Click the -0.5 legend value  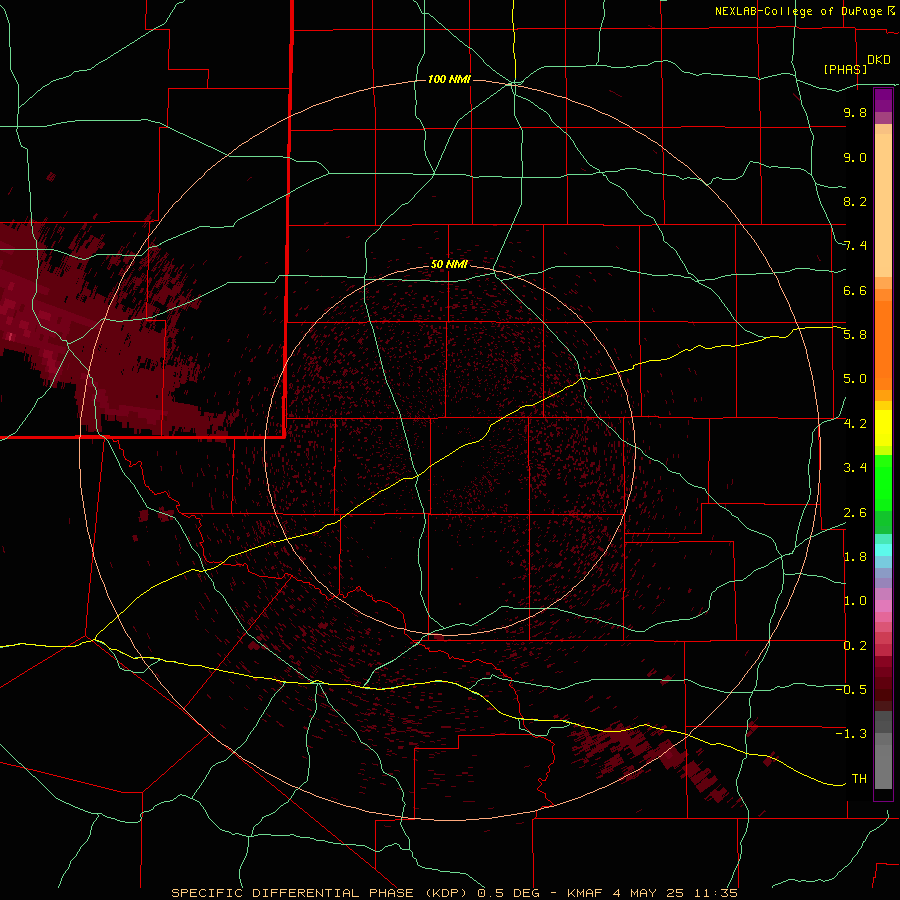pos(851,690)
